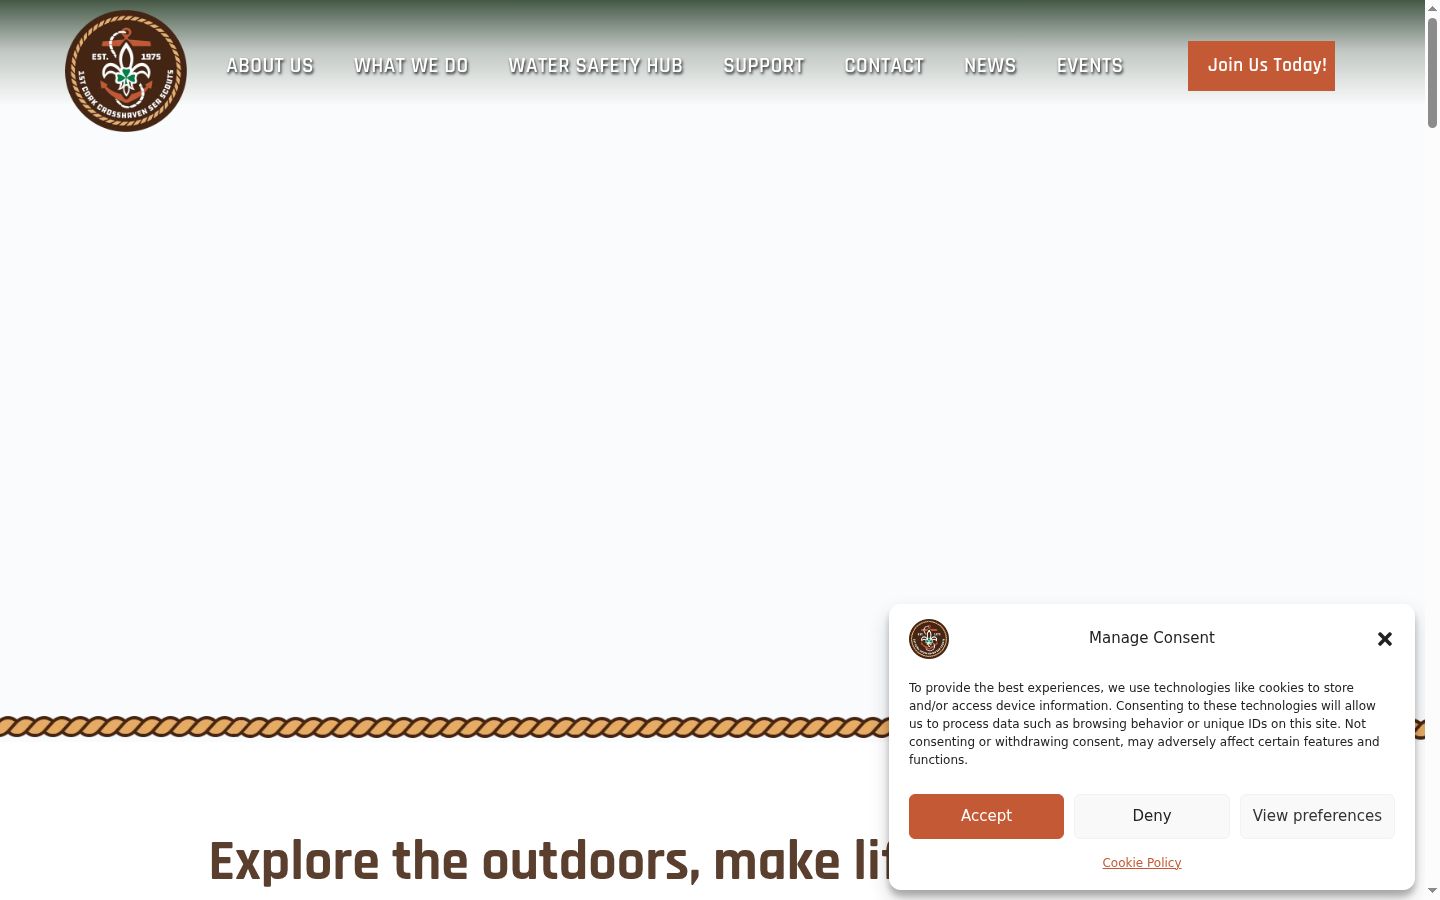
Task: Open the What We Do menu
Action: pyautogui.click(x=411, y=66)
